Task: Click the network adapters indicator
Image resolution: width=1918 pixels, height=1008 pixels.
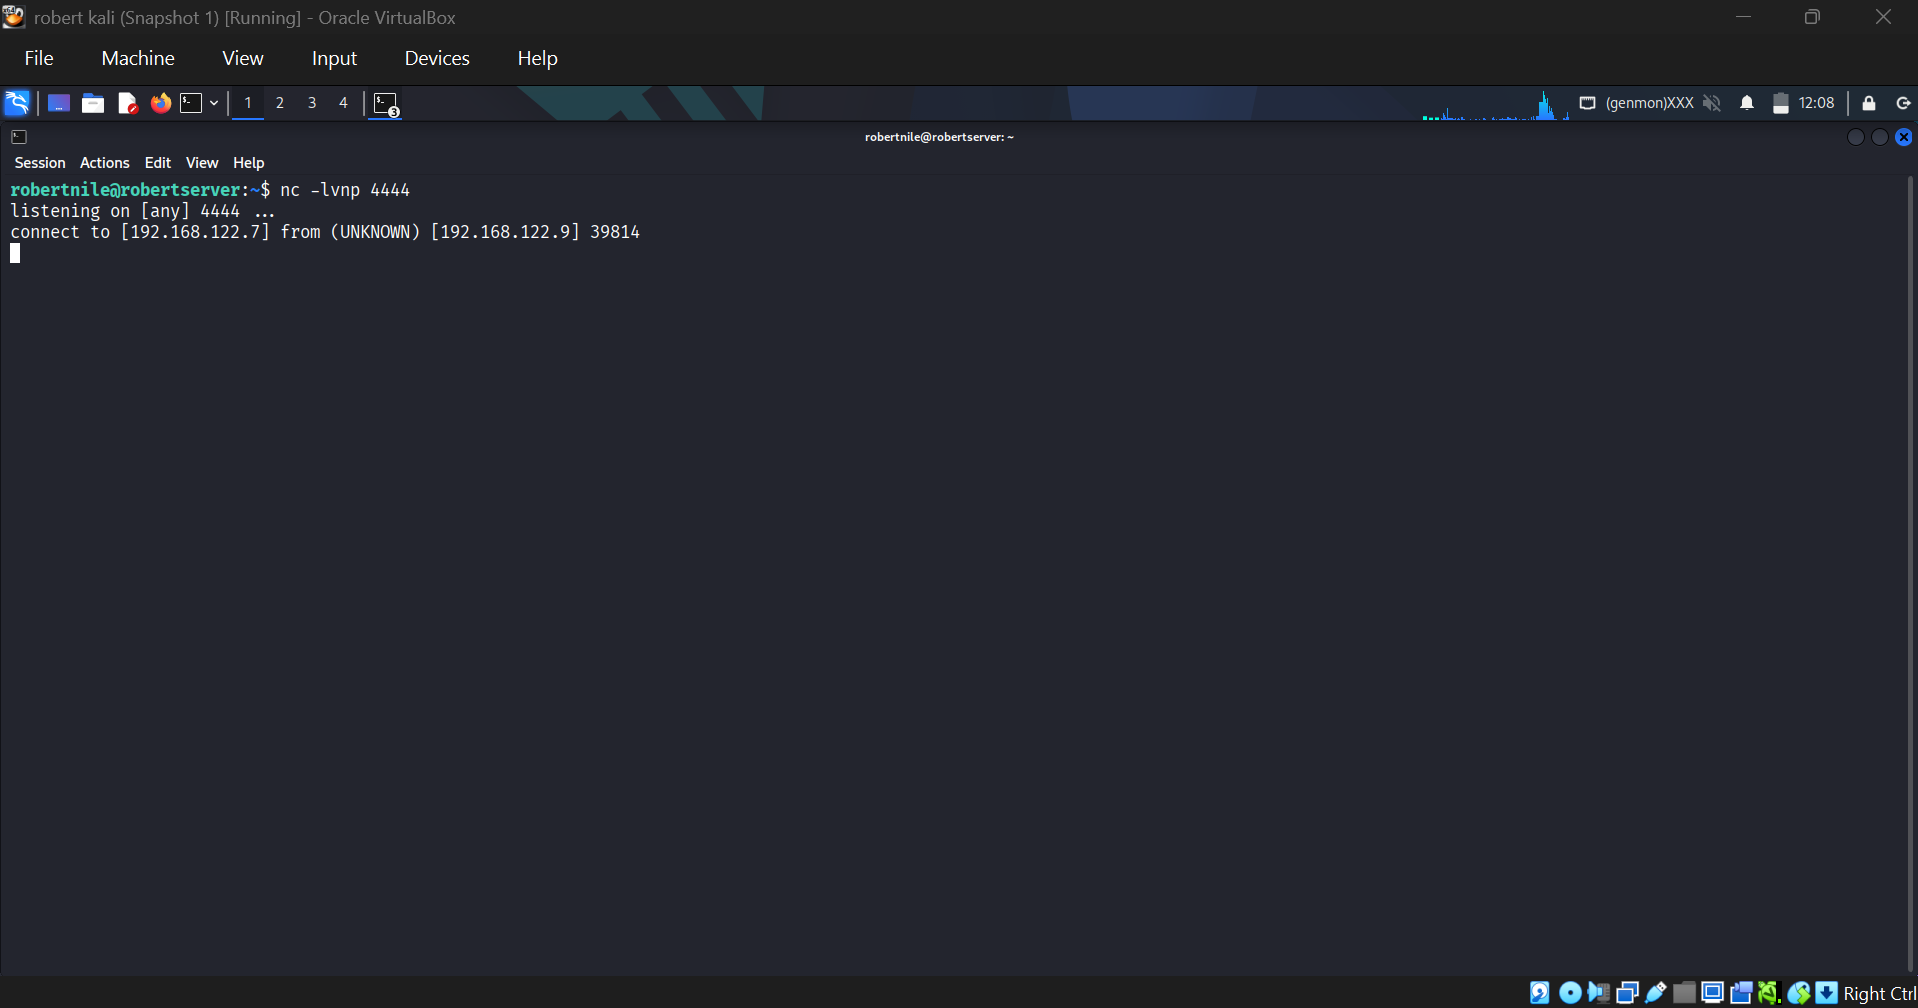Action: [x=1627, y=992]
